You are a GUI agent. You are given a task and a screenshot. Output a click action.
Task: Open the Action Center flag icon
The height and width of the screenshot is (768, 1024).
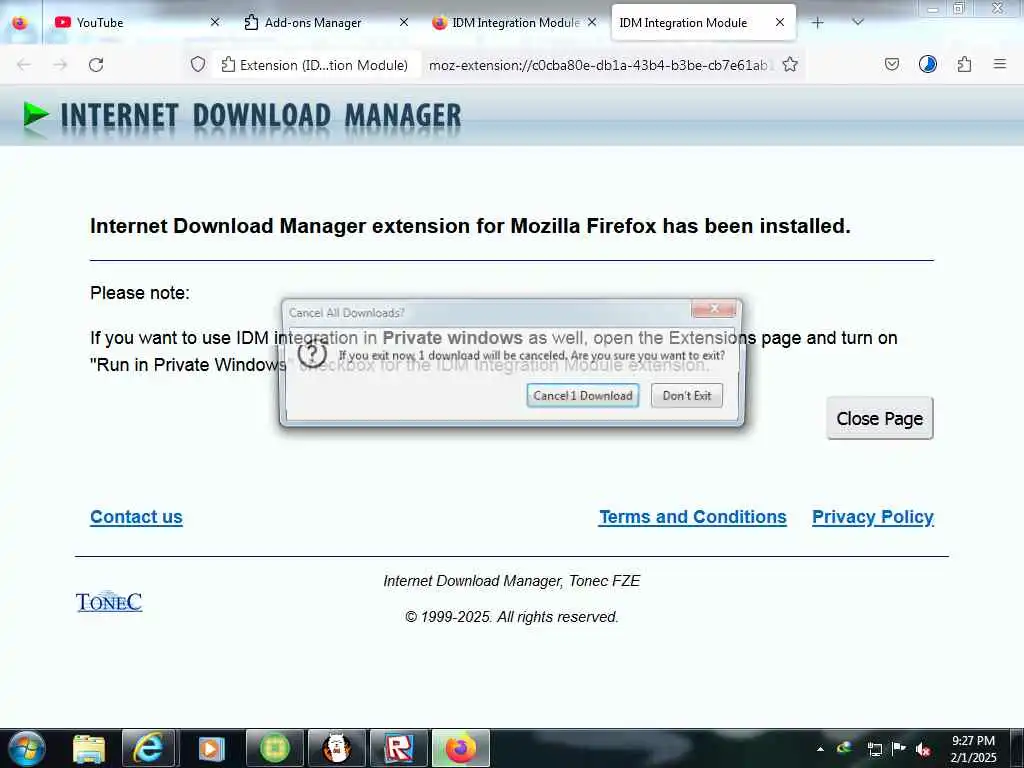click(x=899, y=748)
